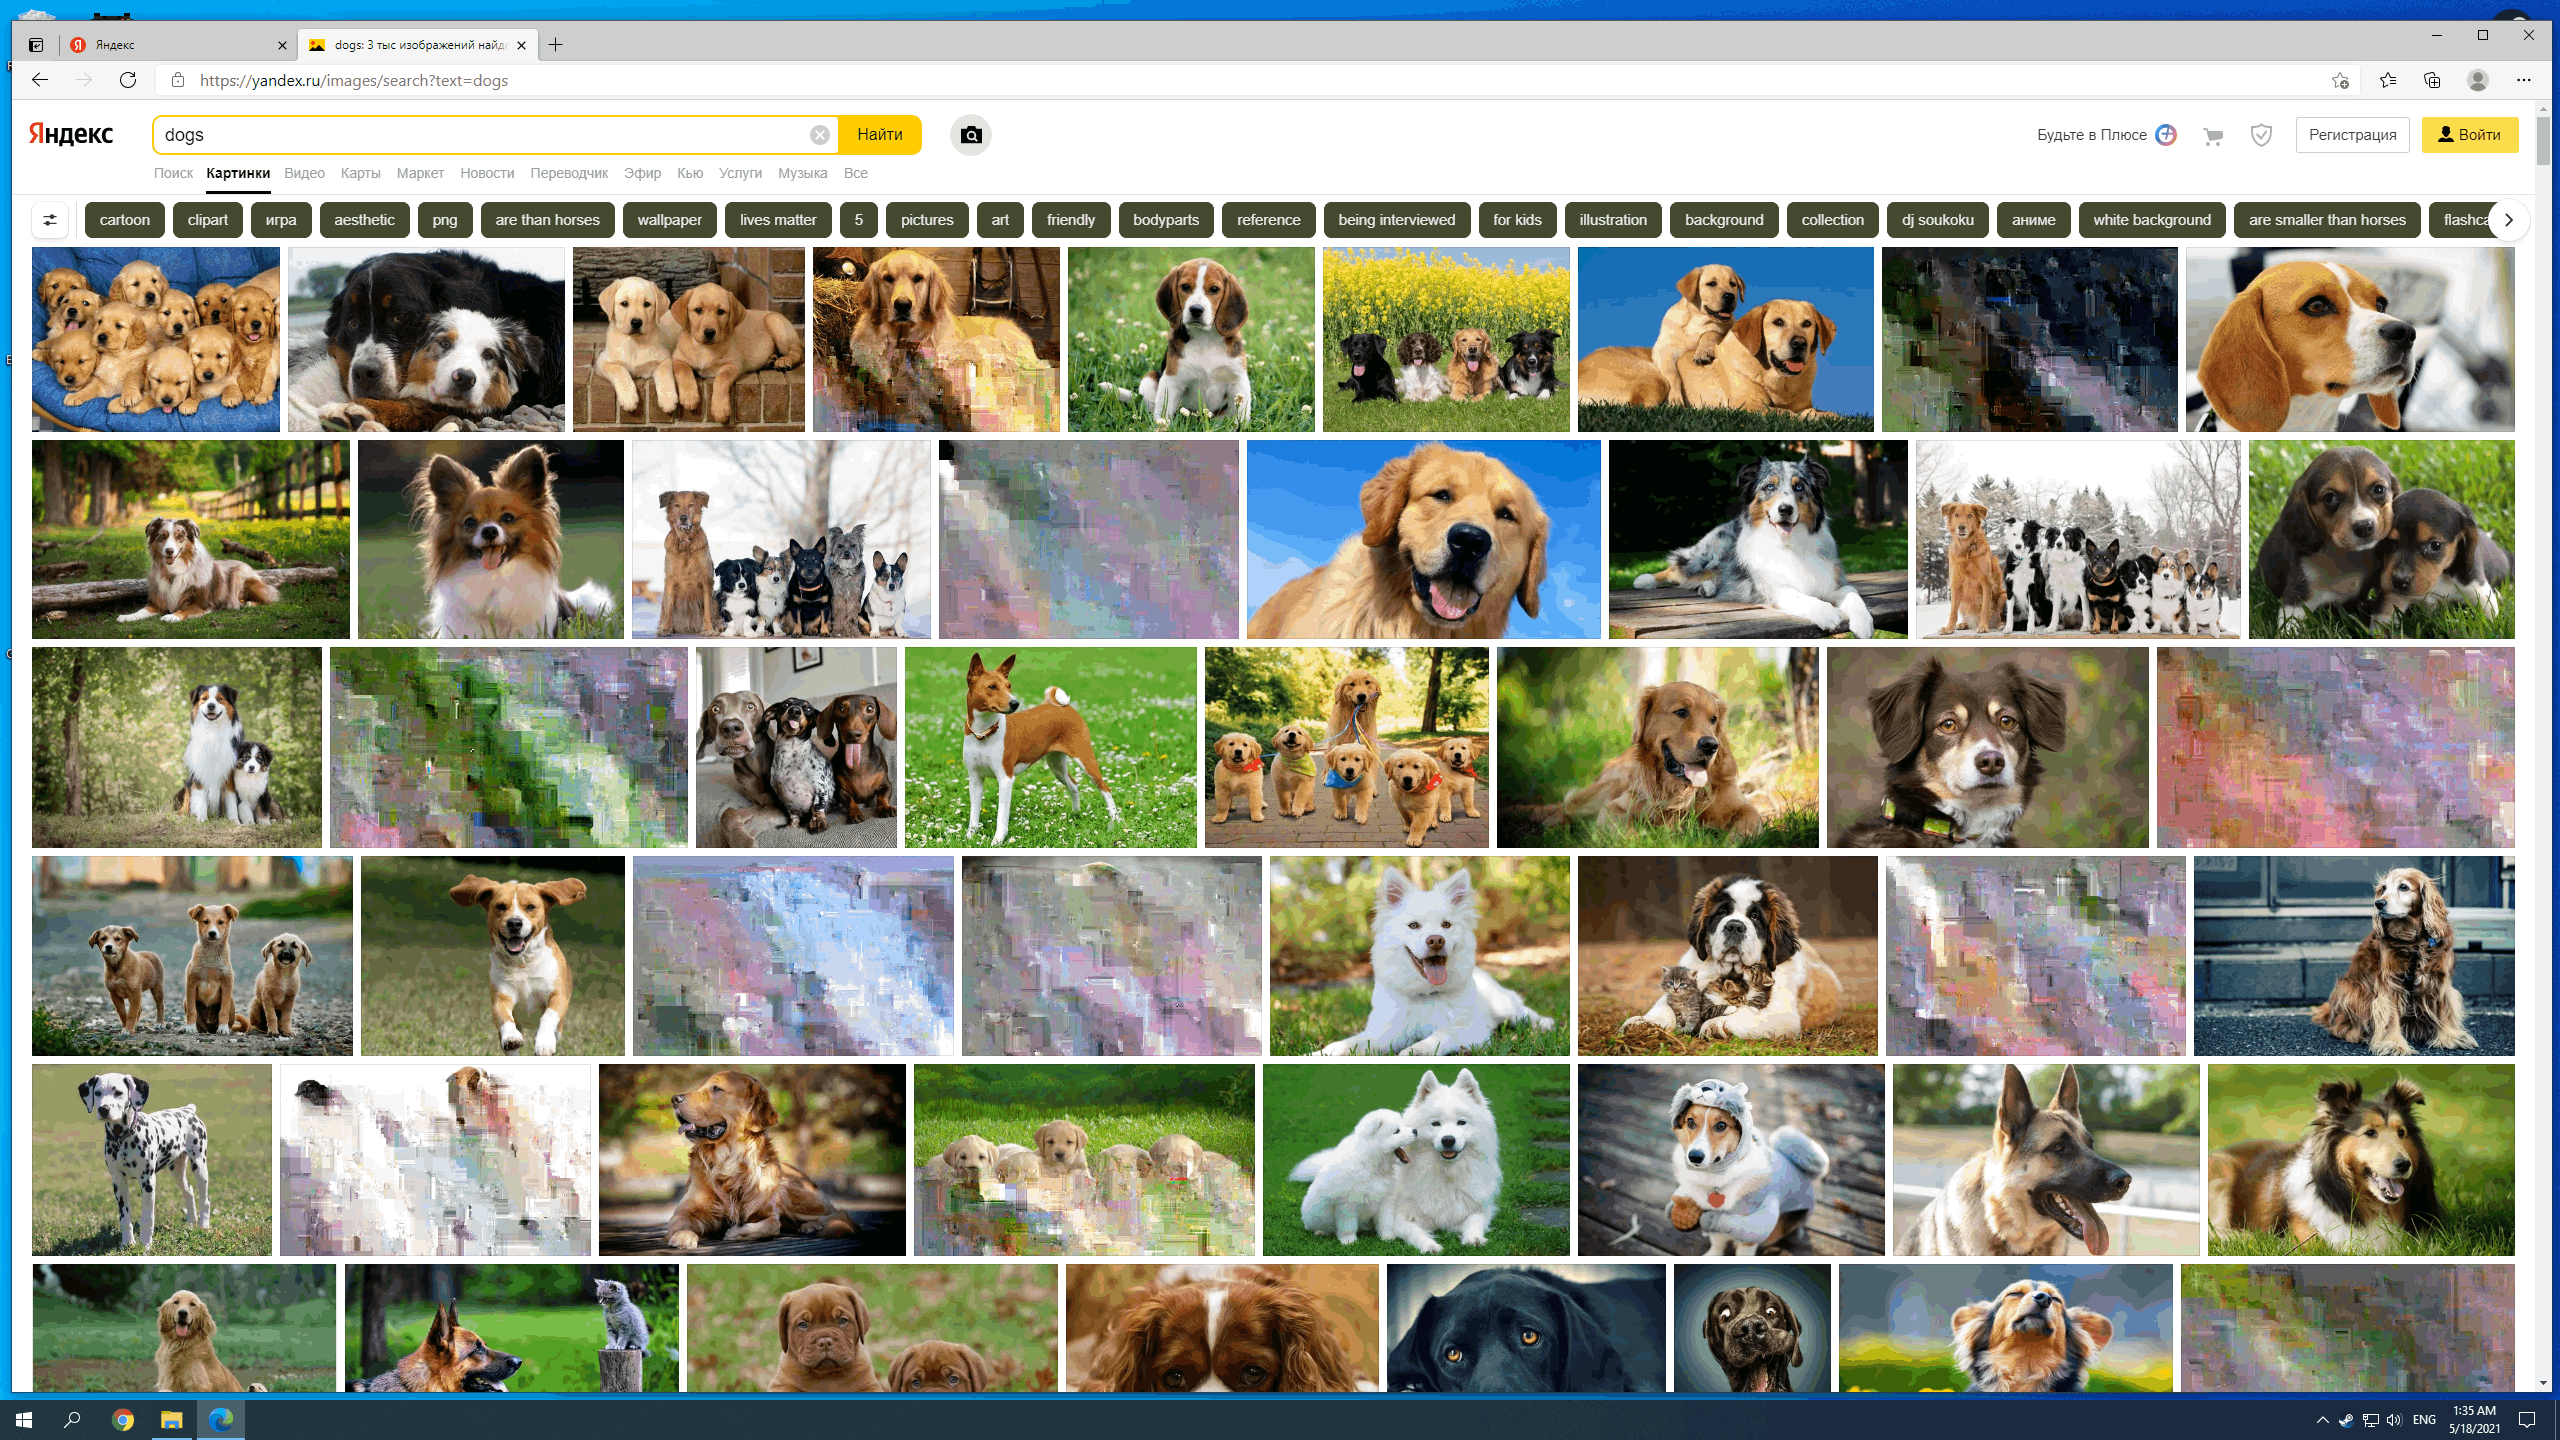Open the search by image camera icon
The width and height of the screenshot is (2560, 1440).
click(971, 135)
